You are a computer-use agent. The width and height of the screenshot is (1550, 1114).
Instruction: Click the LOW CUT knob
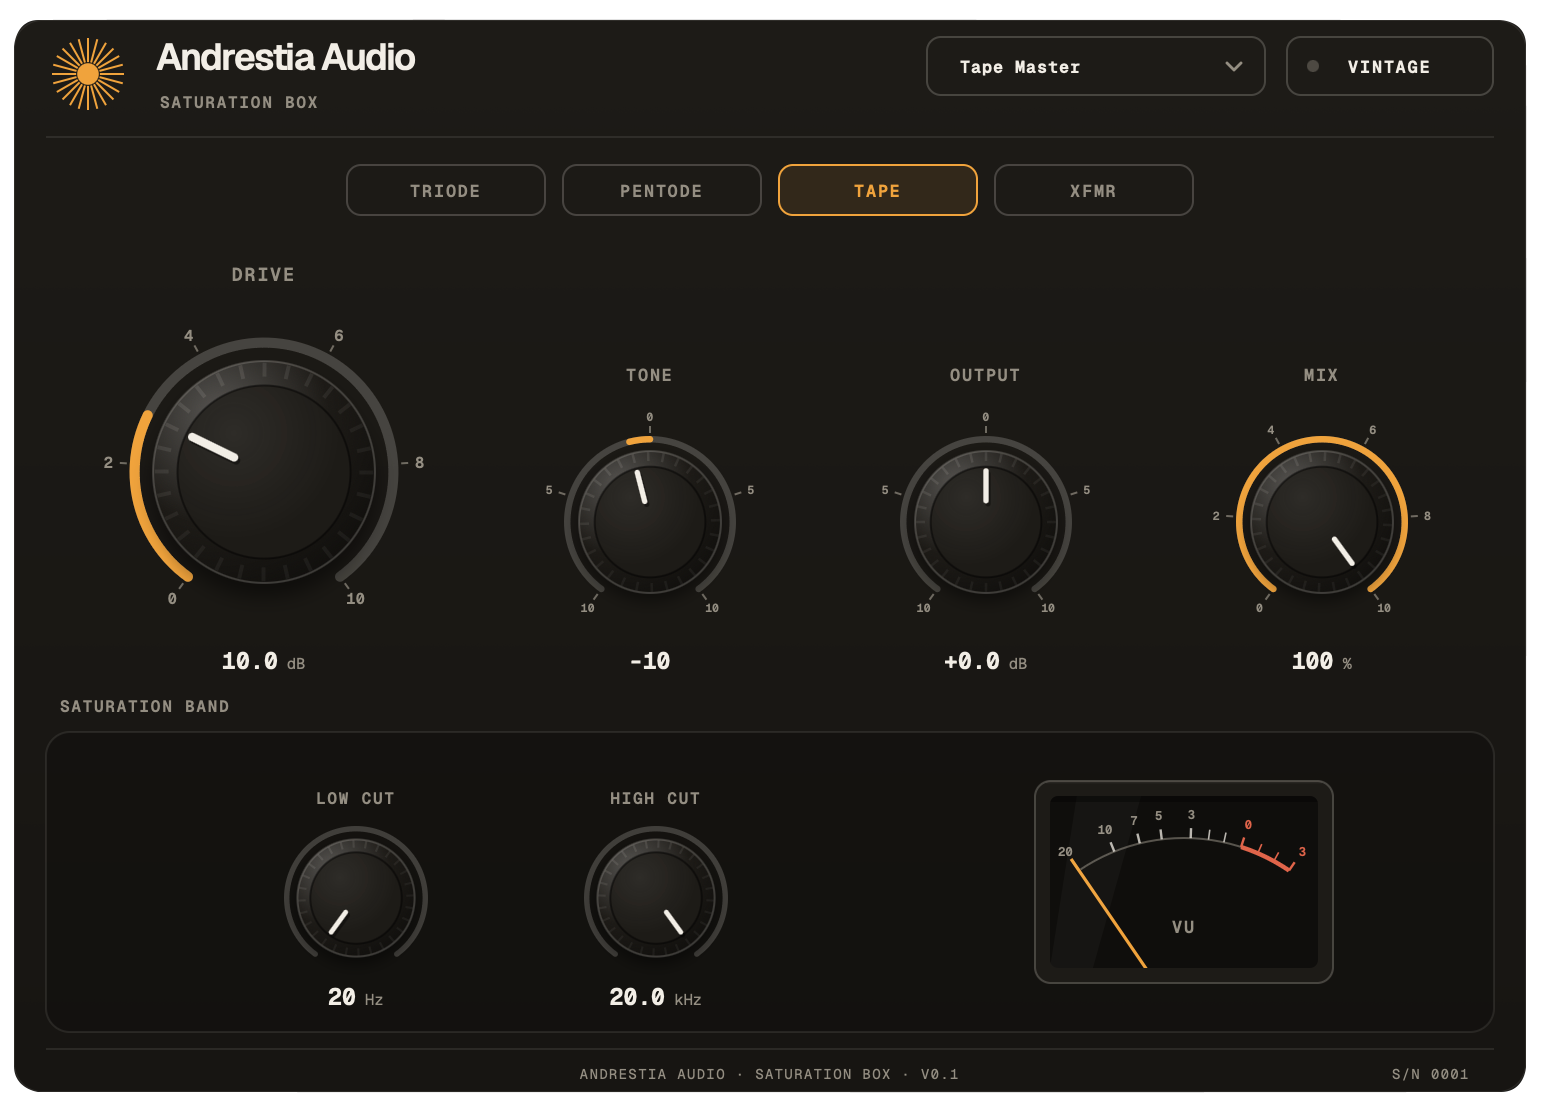tap(356, 898)
